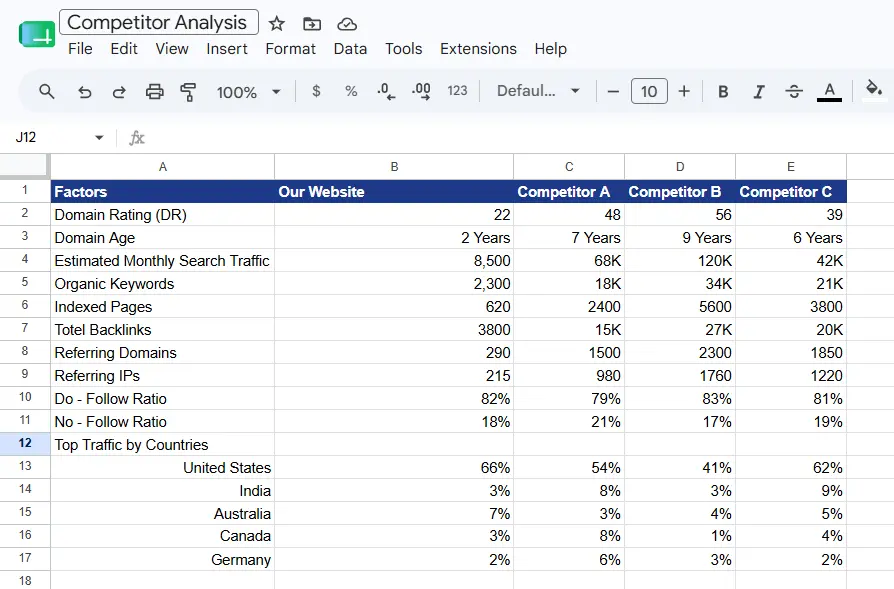The height and width of the screenshot is (589, 894).
Task: Increase decimal places icon
Action: (x=421, y=91)
